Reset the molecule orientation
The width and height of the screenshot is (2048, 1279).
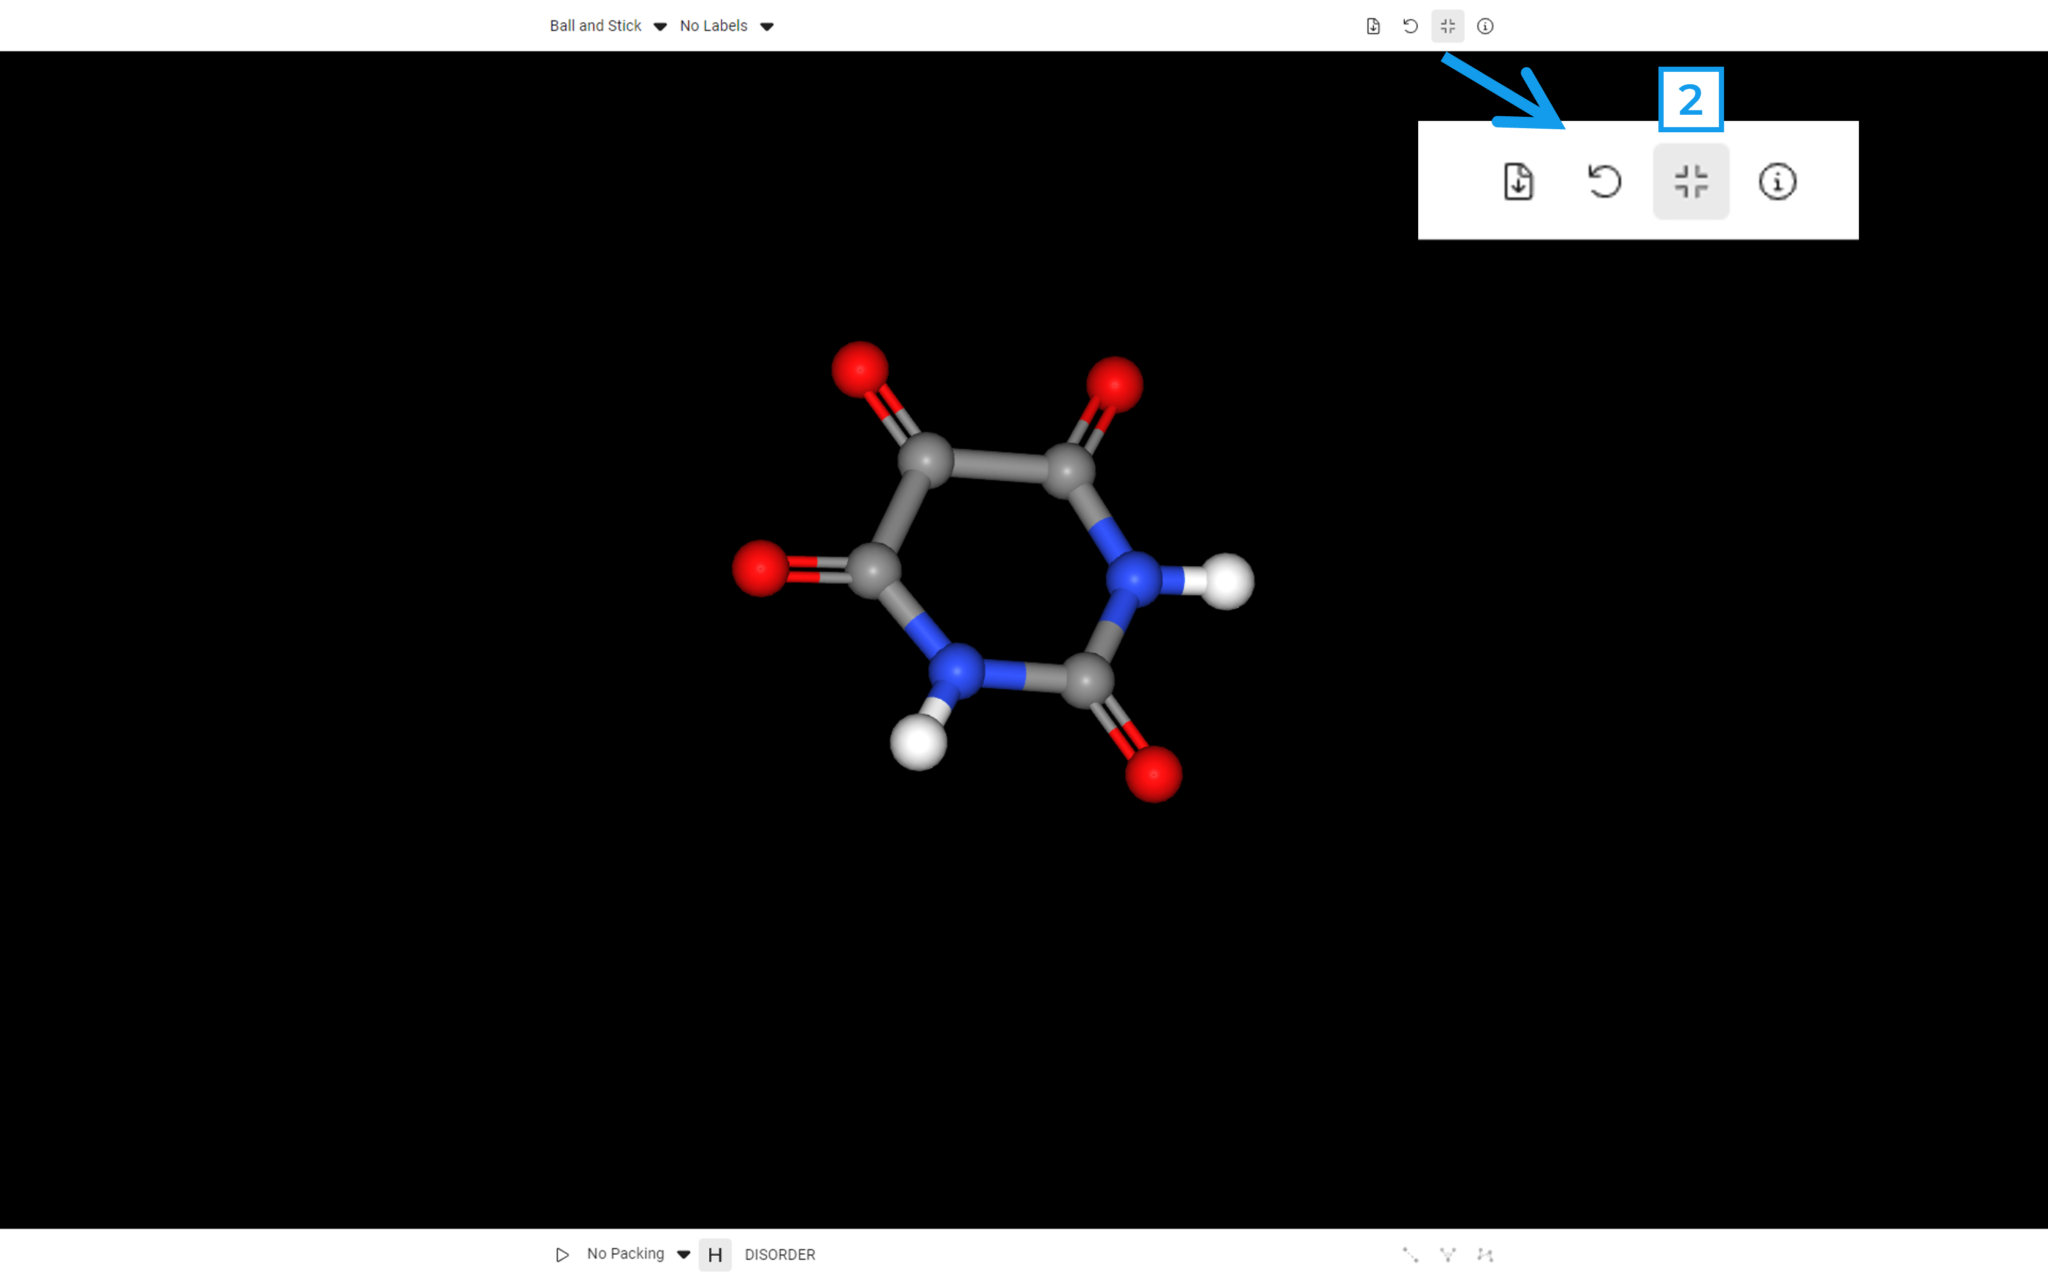tap(1410, 26)
